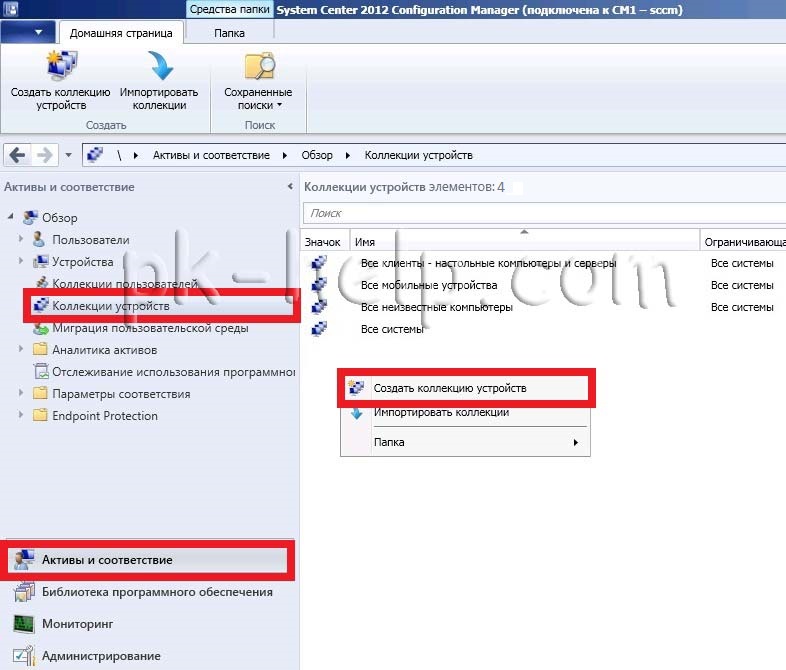Click the back navigation arrow
This screenshot has width=786, height=670.
coord(18,155)
